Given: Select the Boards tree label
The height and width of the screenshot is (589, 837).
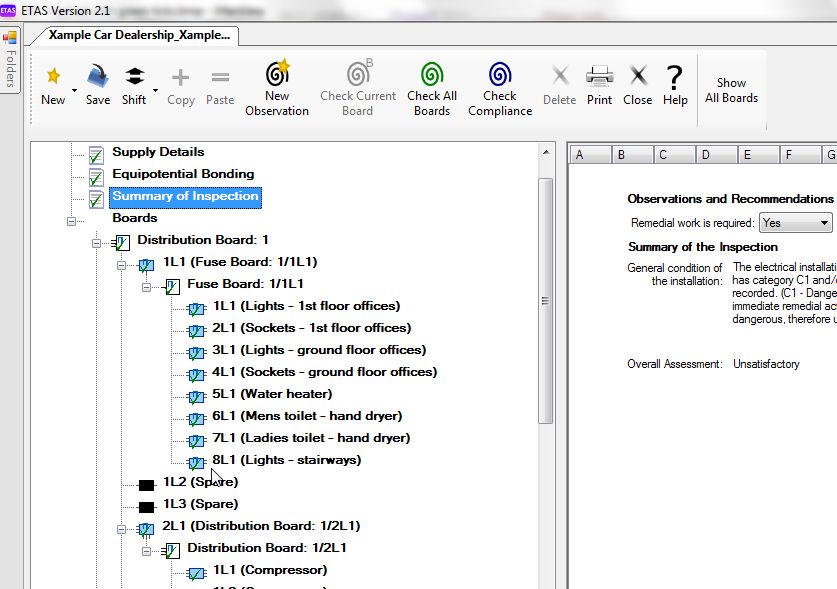Looking at the screenshot, I should tap(135, 218).
